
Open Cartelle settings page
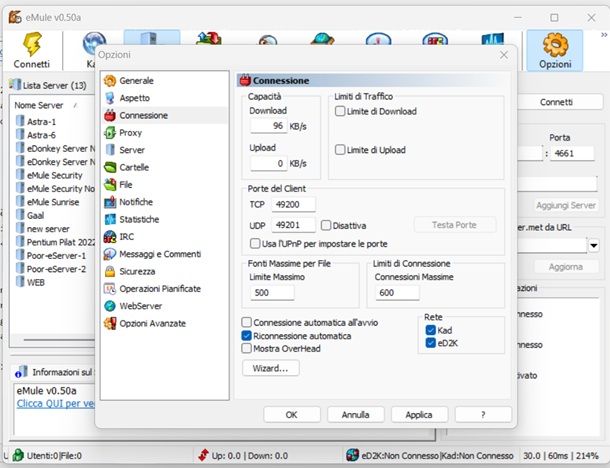point(134,167)
